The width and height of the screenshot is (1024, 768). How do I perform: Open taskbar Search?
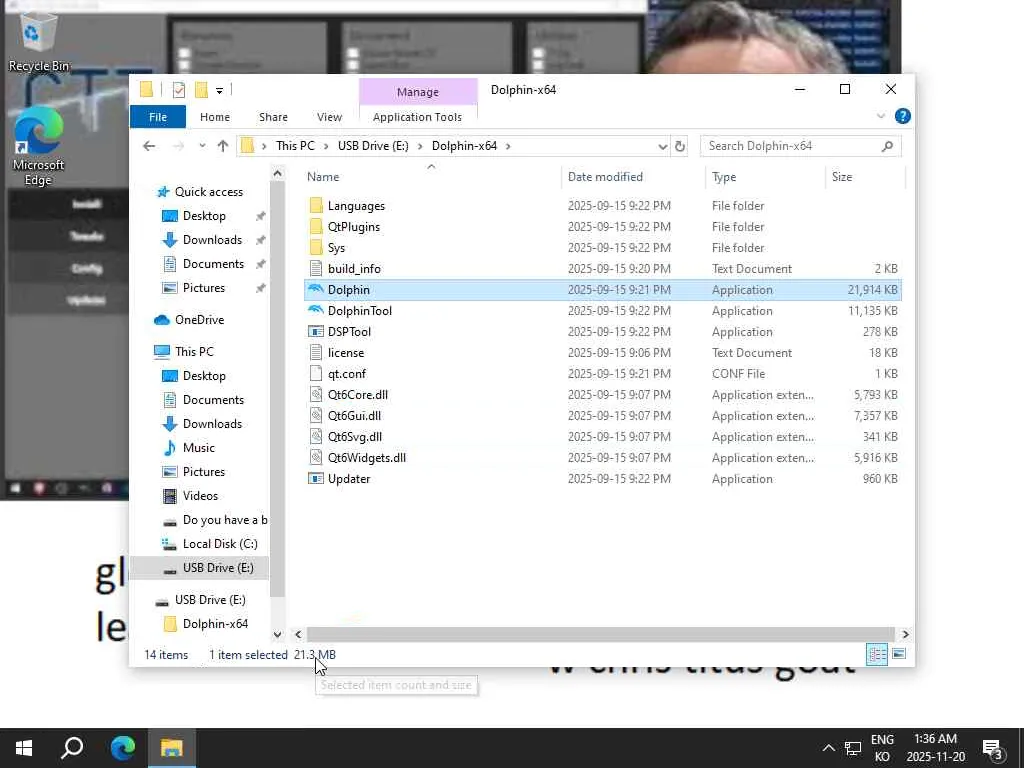tap(72, 748)
